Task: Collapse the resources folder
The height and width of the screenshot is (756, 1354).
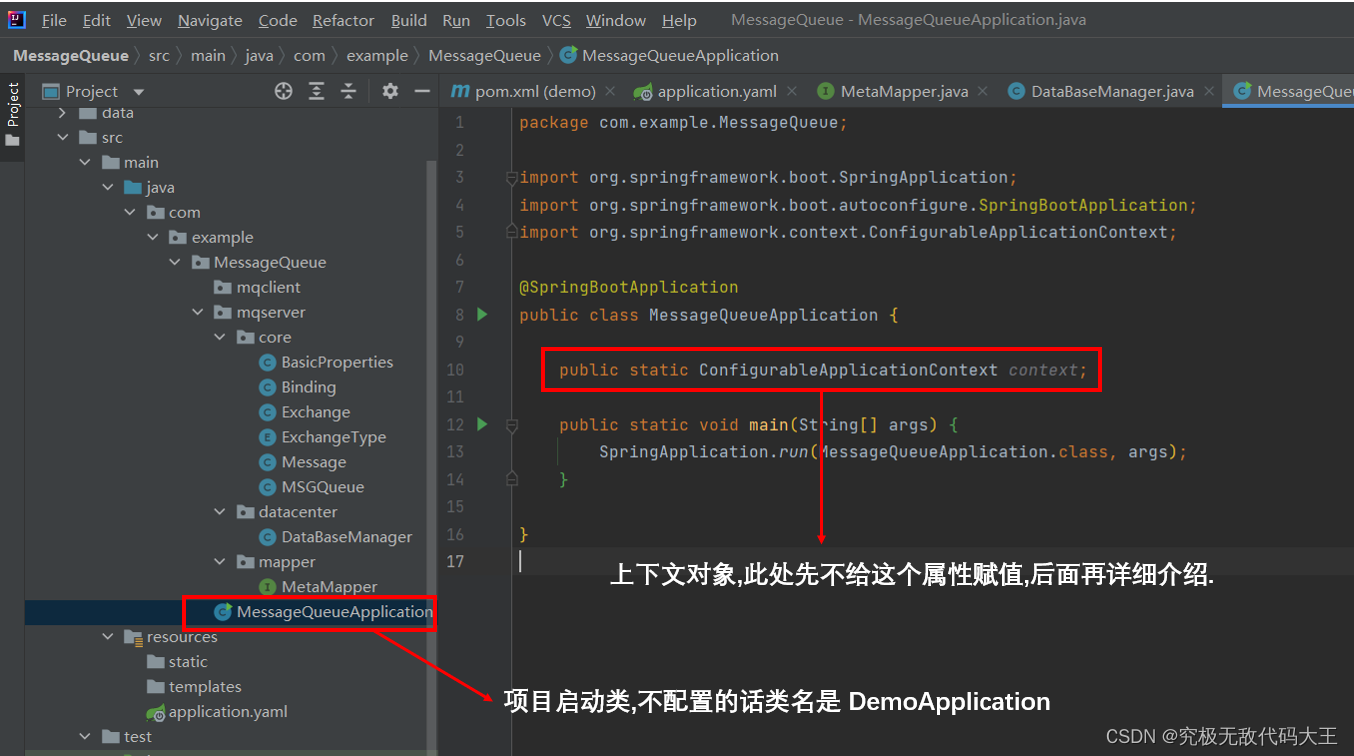Action: (107, 637)
